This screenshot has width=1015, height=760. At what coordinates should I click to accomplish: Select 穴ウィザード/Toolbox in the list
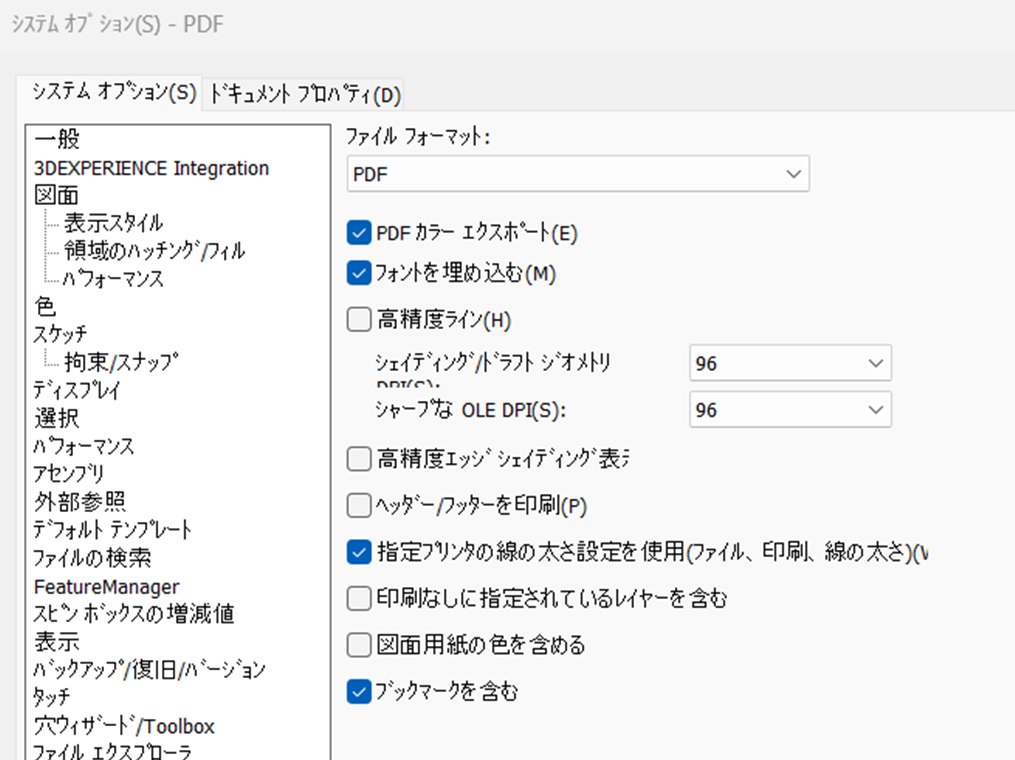pyautogui.click(x=124, y=726)
